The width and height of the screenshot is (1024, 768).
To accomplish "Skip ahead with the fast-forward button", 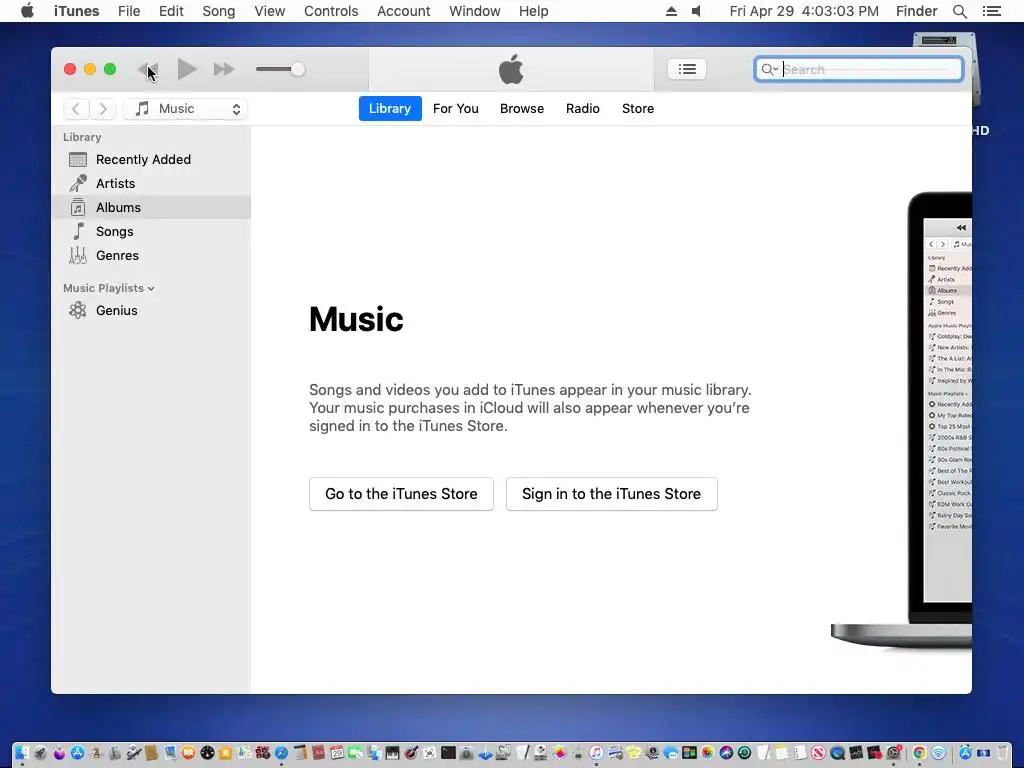I will tap(224, 69).
